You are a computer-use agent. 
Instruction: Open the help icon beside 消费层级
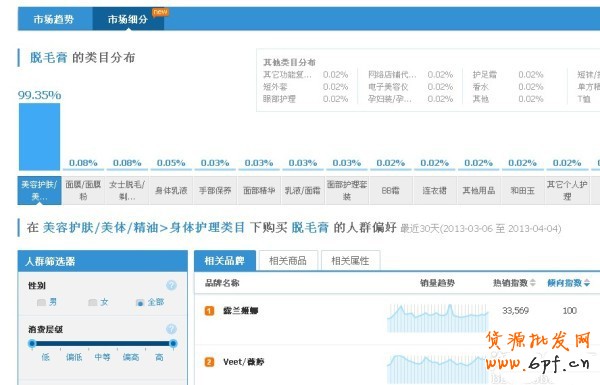pos(171,329)
